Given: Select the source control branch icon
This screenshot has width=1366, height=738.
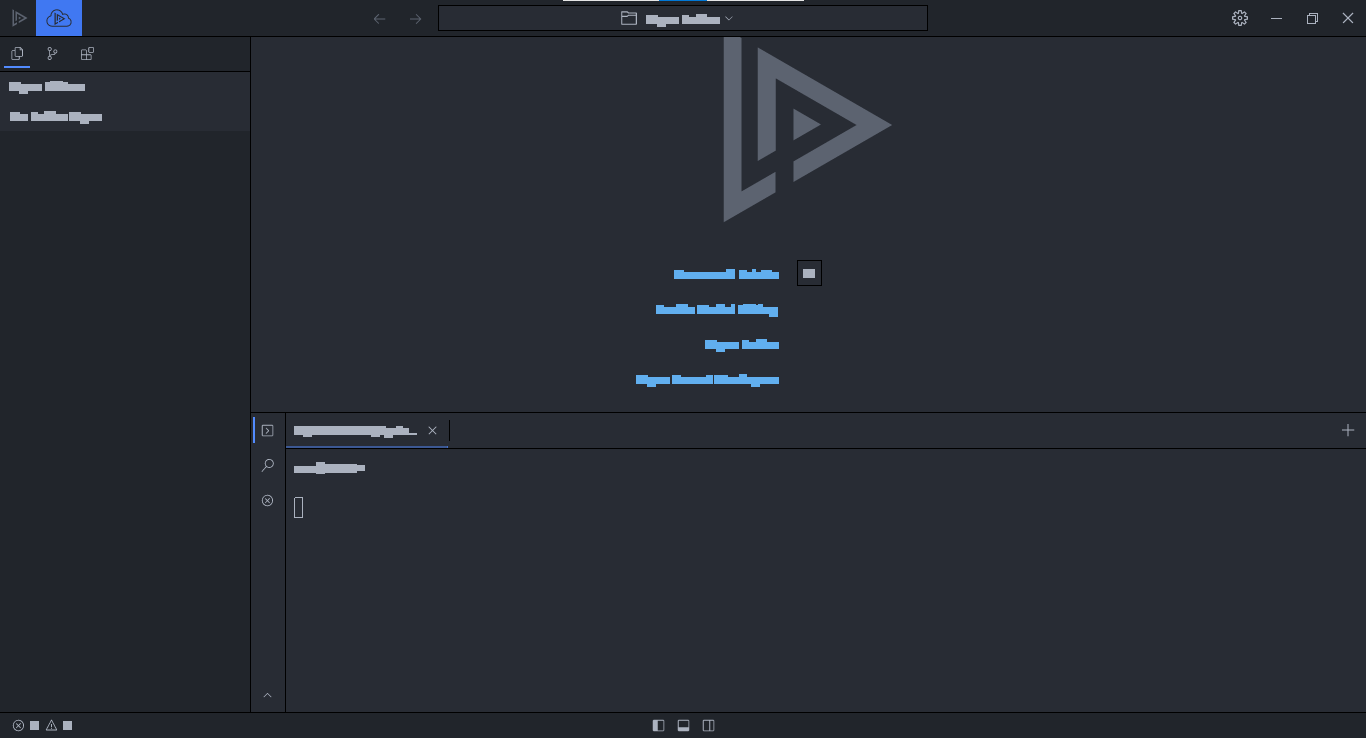Looking at the screenshot, I should coord(51,53).
